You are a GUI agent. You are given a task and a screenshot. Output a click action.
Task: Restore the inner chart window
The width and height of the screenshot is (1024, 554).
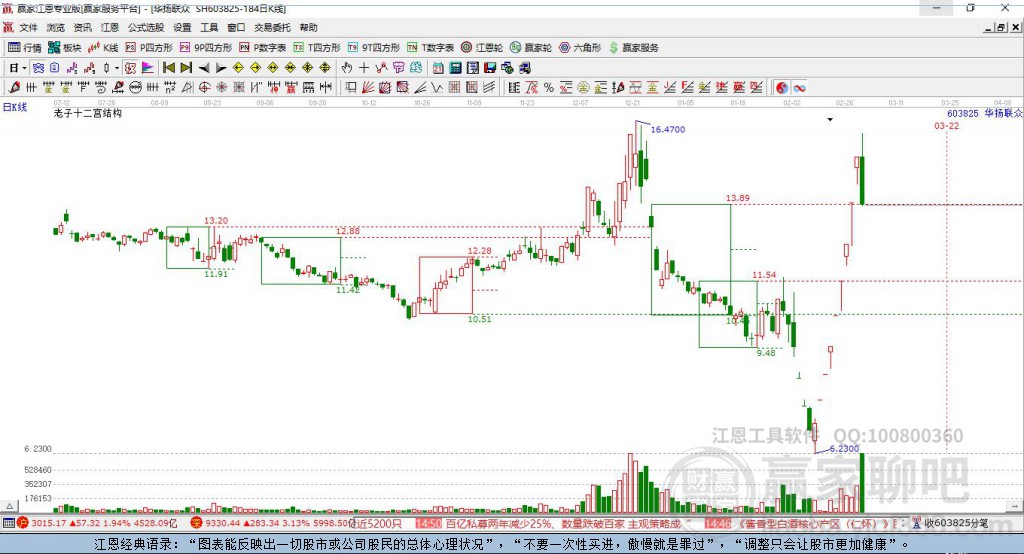click(x=1000, y=27)
